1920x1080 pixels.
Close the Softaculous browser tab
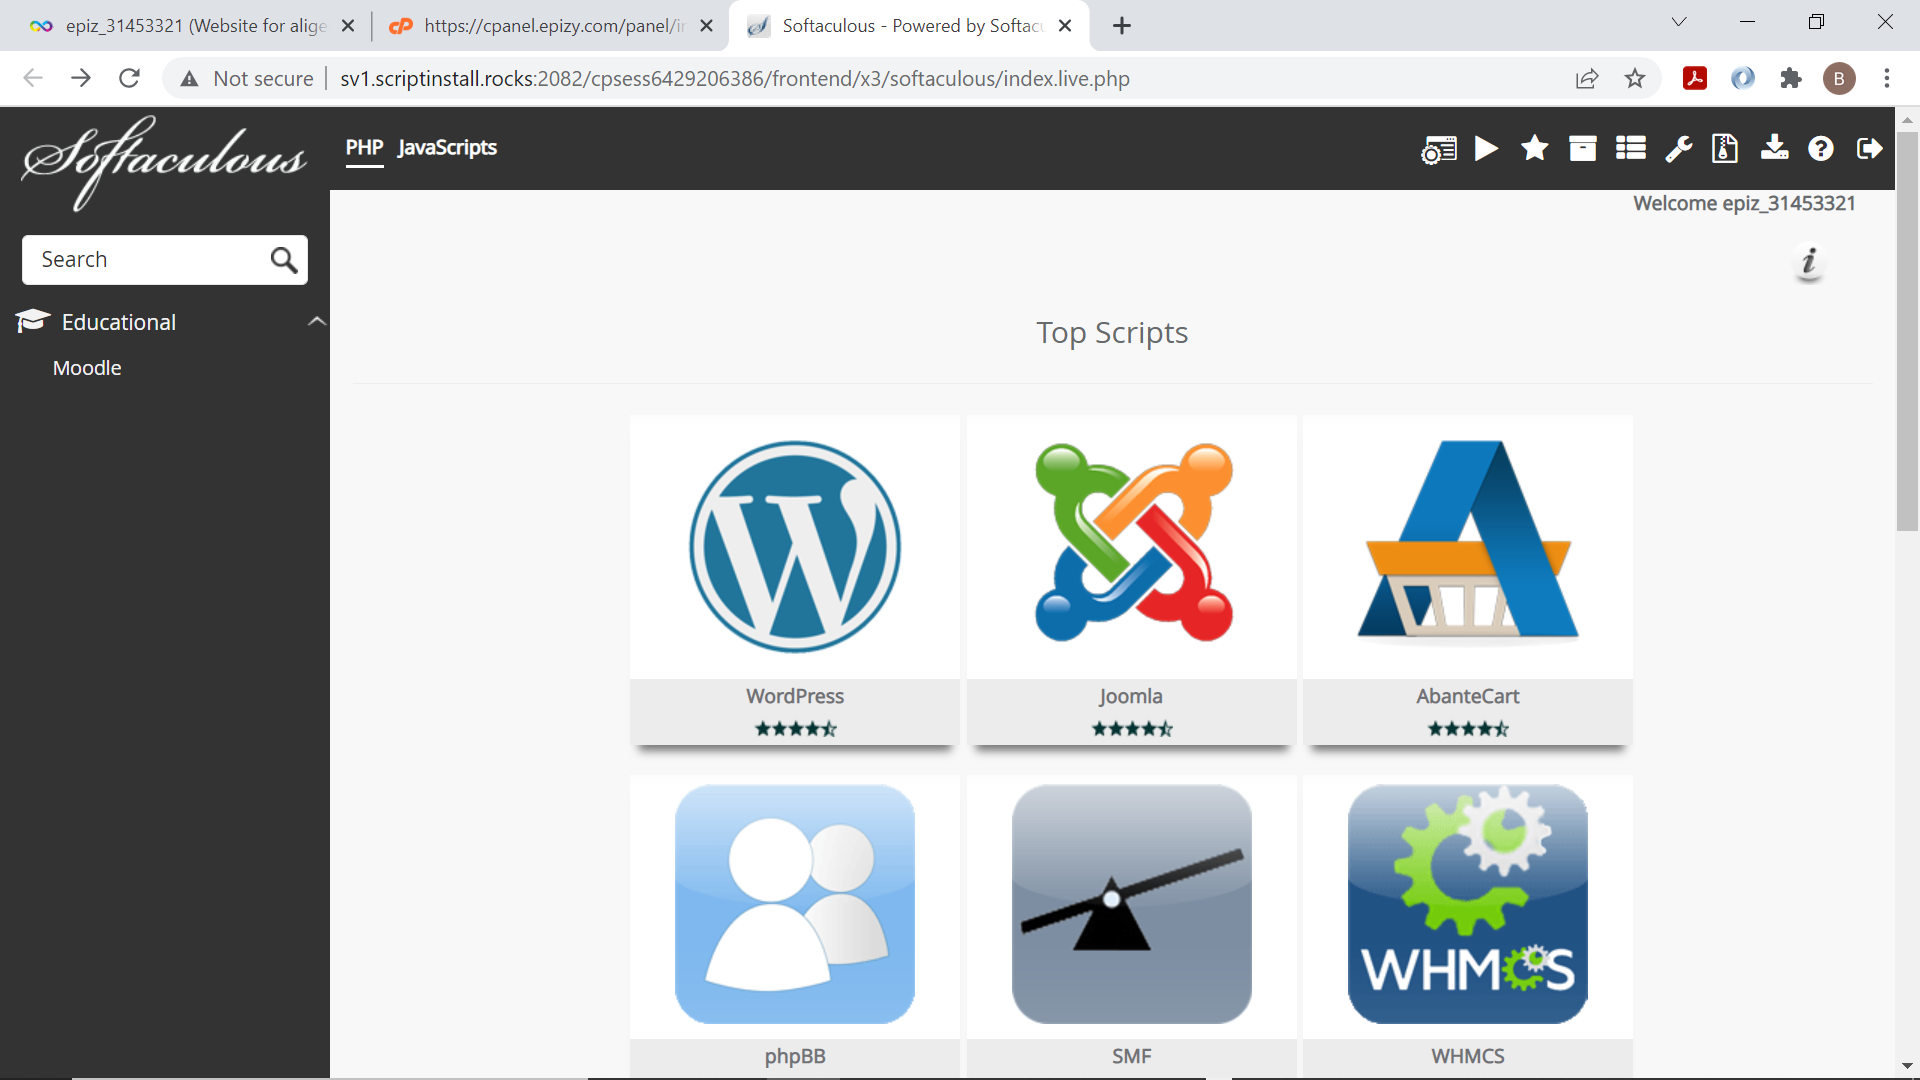coord(1065,26)
